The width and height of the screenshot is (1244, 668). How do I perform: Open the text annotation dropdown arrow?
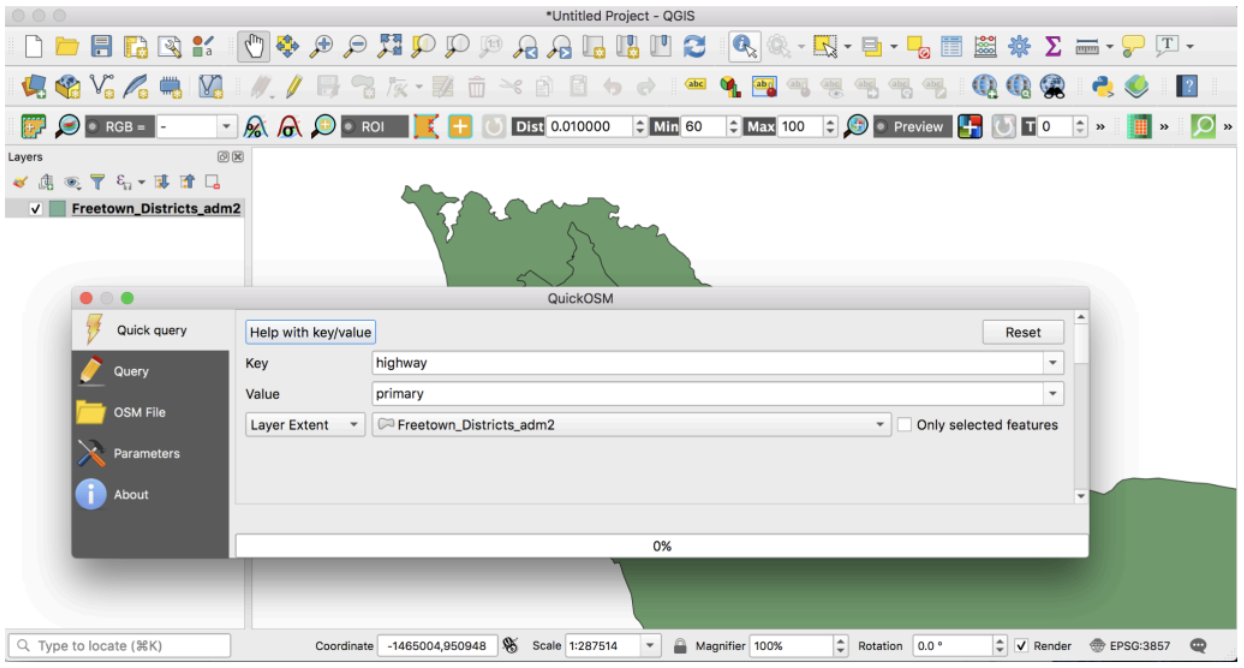[x=1190, y=46]
